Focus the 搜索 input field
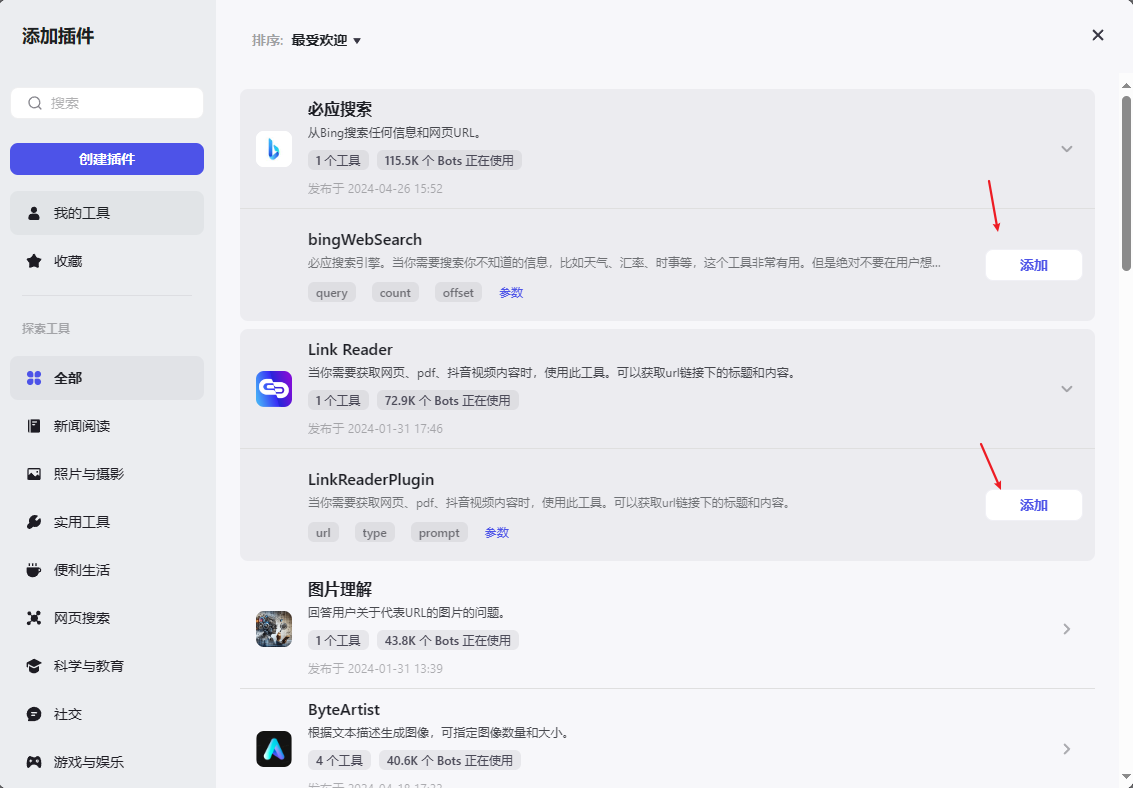Screen dimensions: 1133x788 pos(107,103)
